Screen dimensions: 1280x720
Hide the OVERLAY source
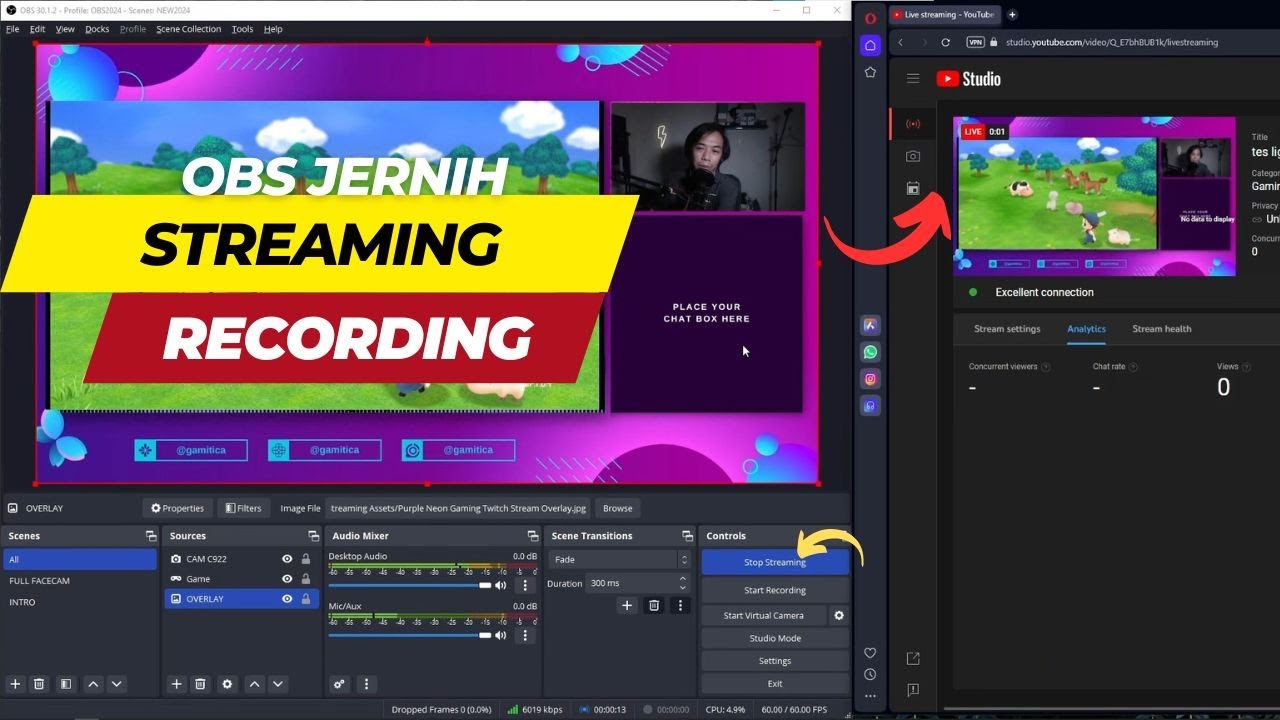[x=287, y=599]
